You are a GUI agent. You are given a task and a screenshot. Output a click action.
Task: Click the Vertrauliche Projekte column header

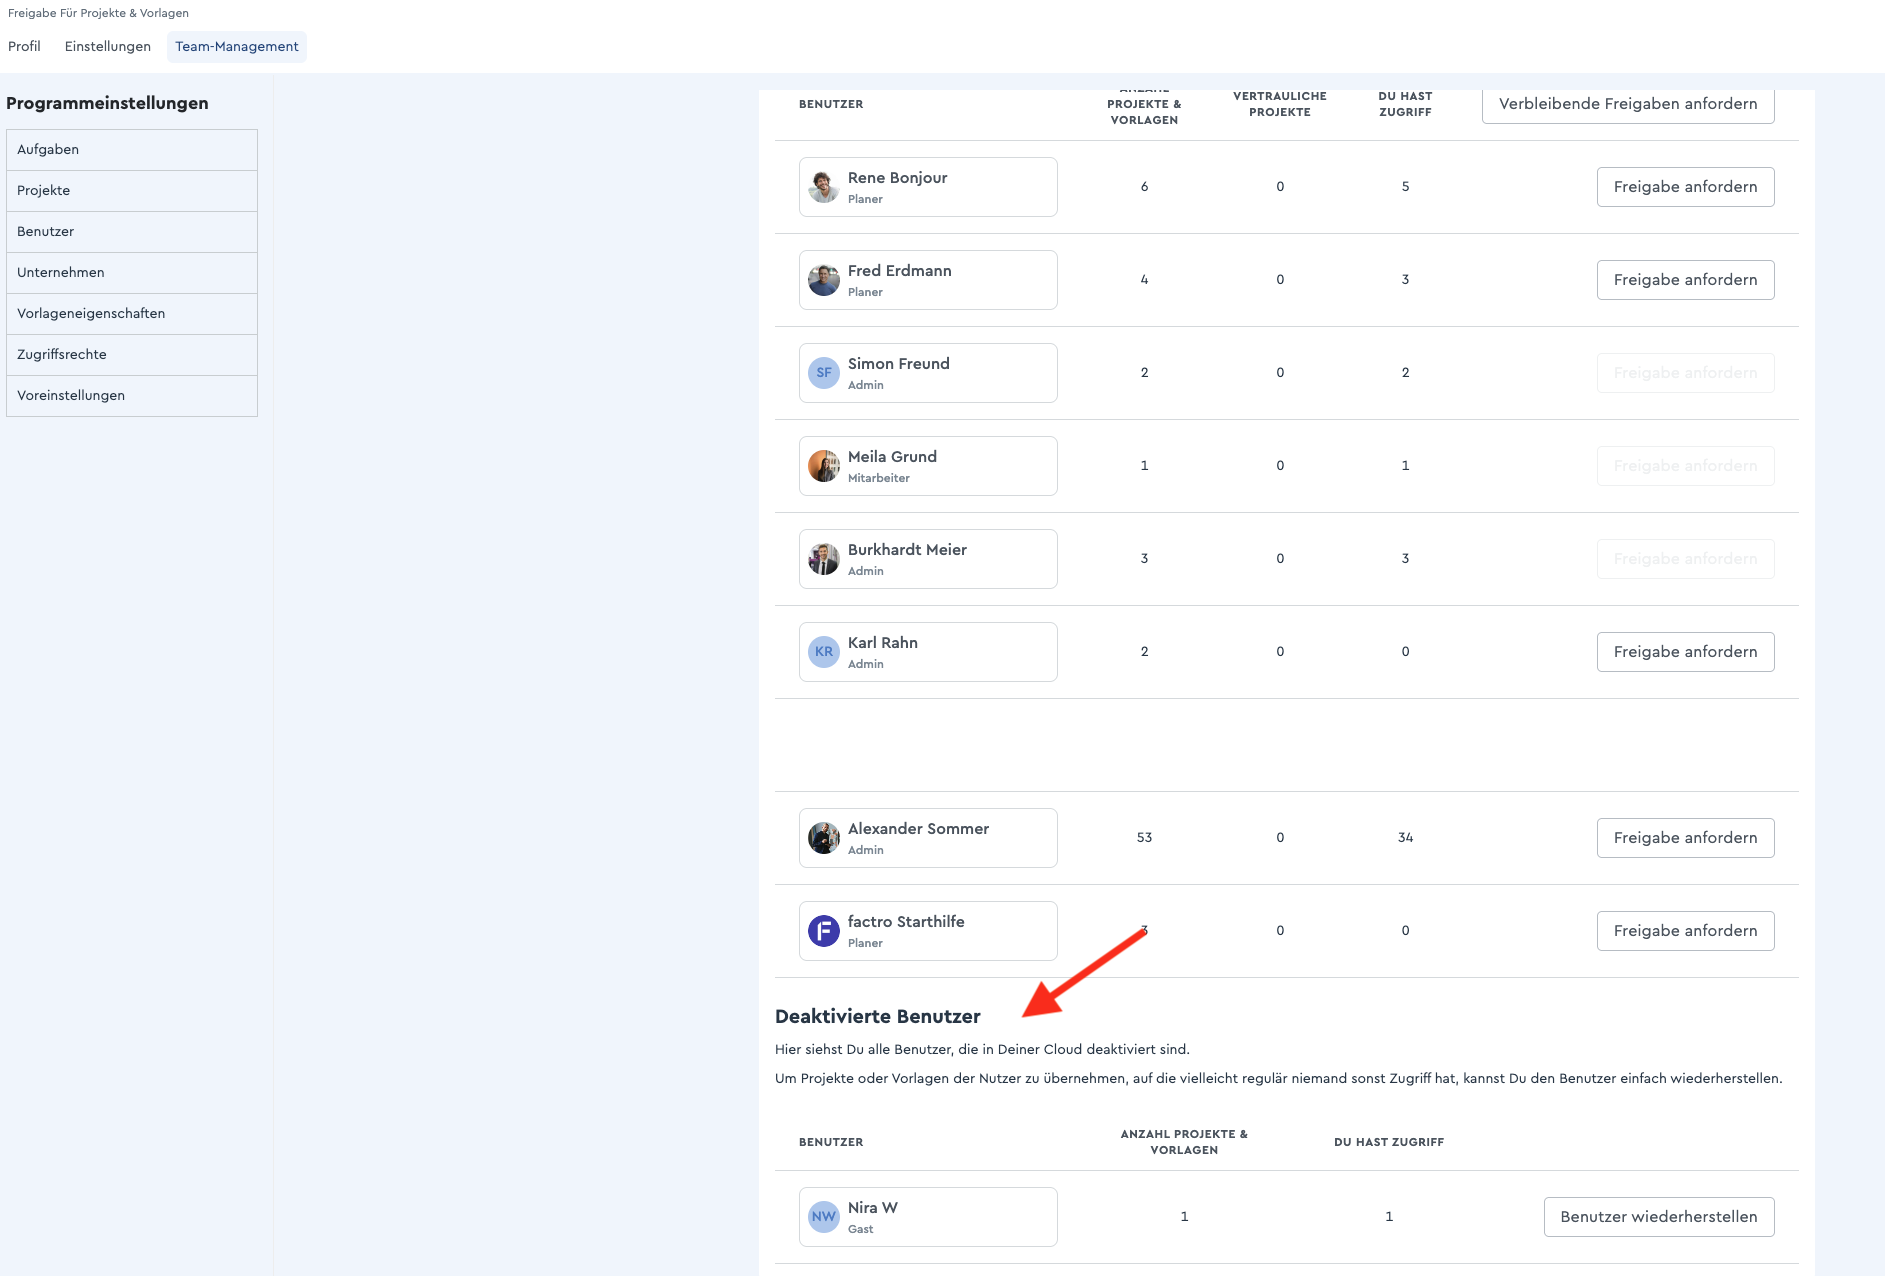1279,104
